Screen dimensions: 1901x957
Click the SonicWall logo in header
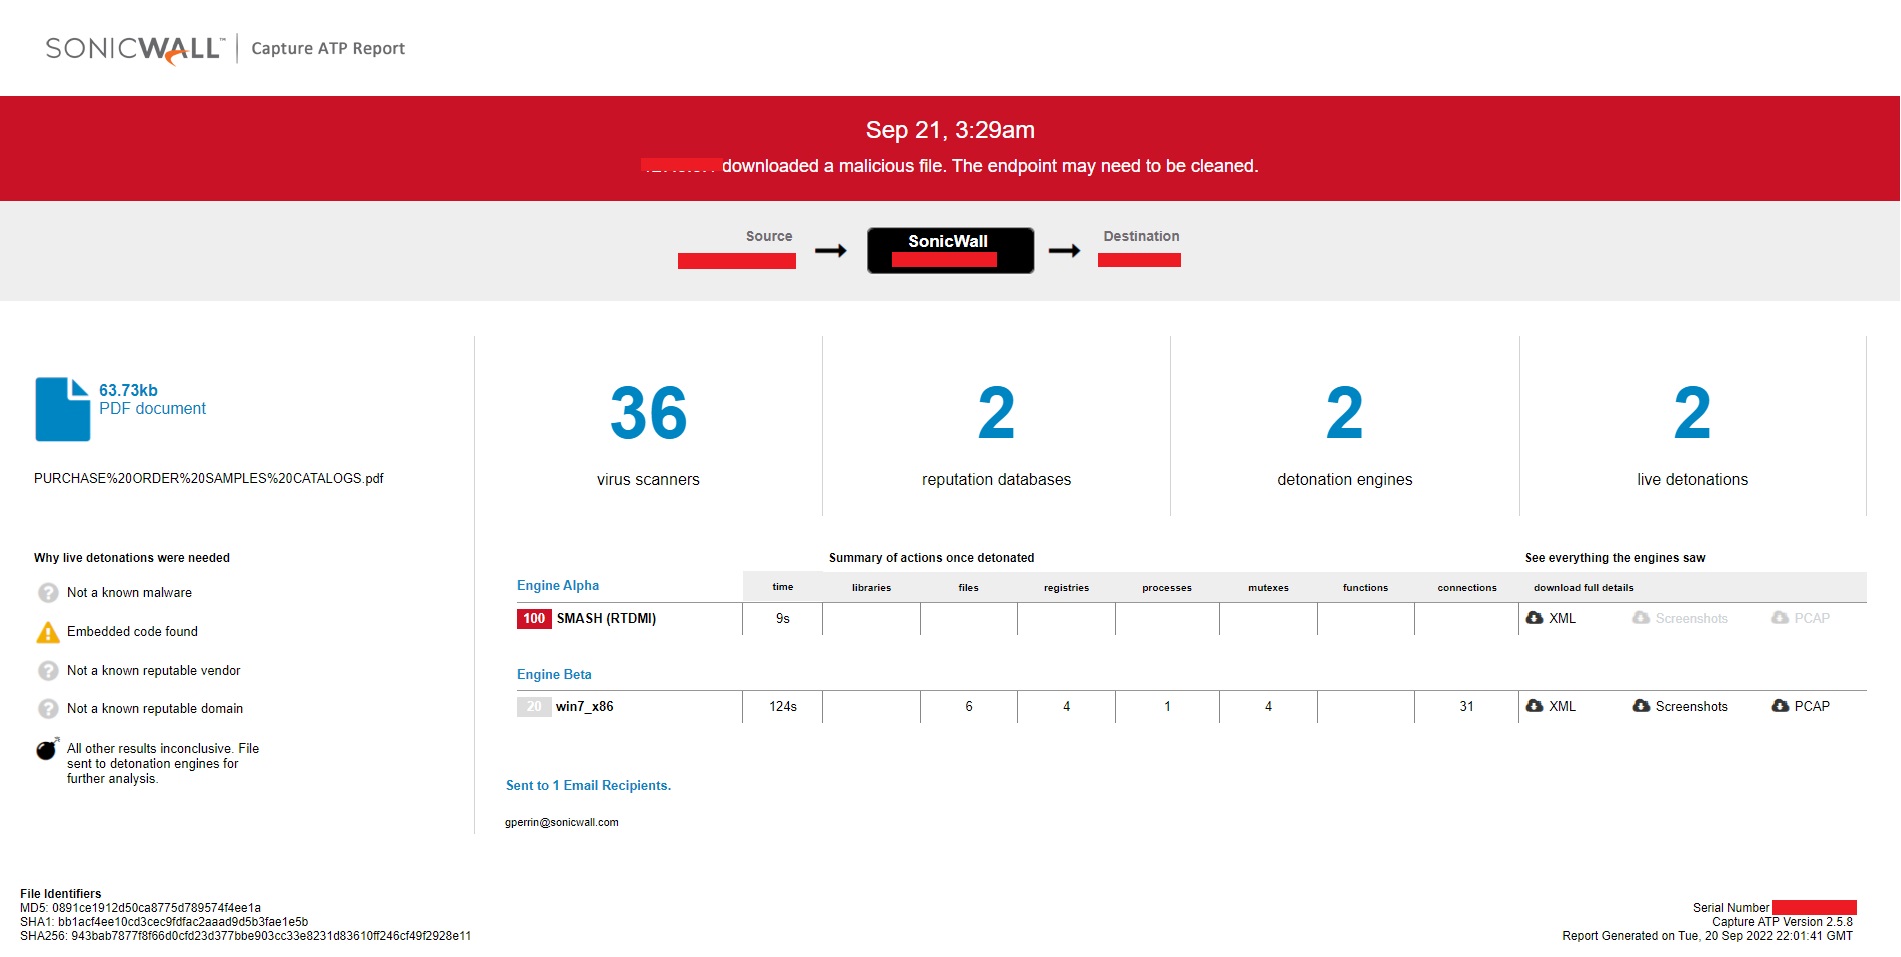pyautogui.click(x=135, y=49)
